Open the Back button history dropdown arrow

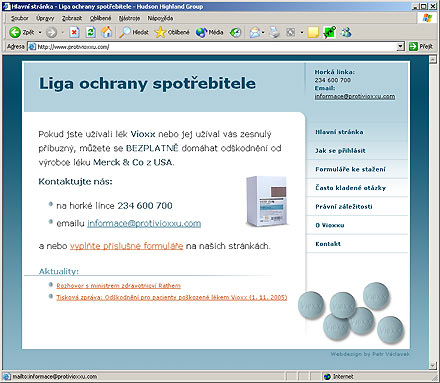(40, 33)
